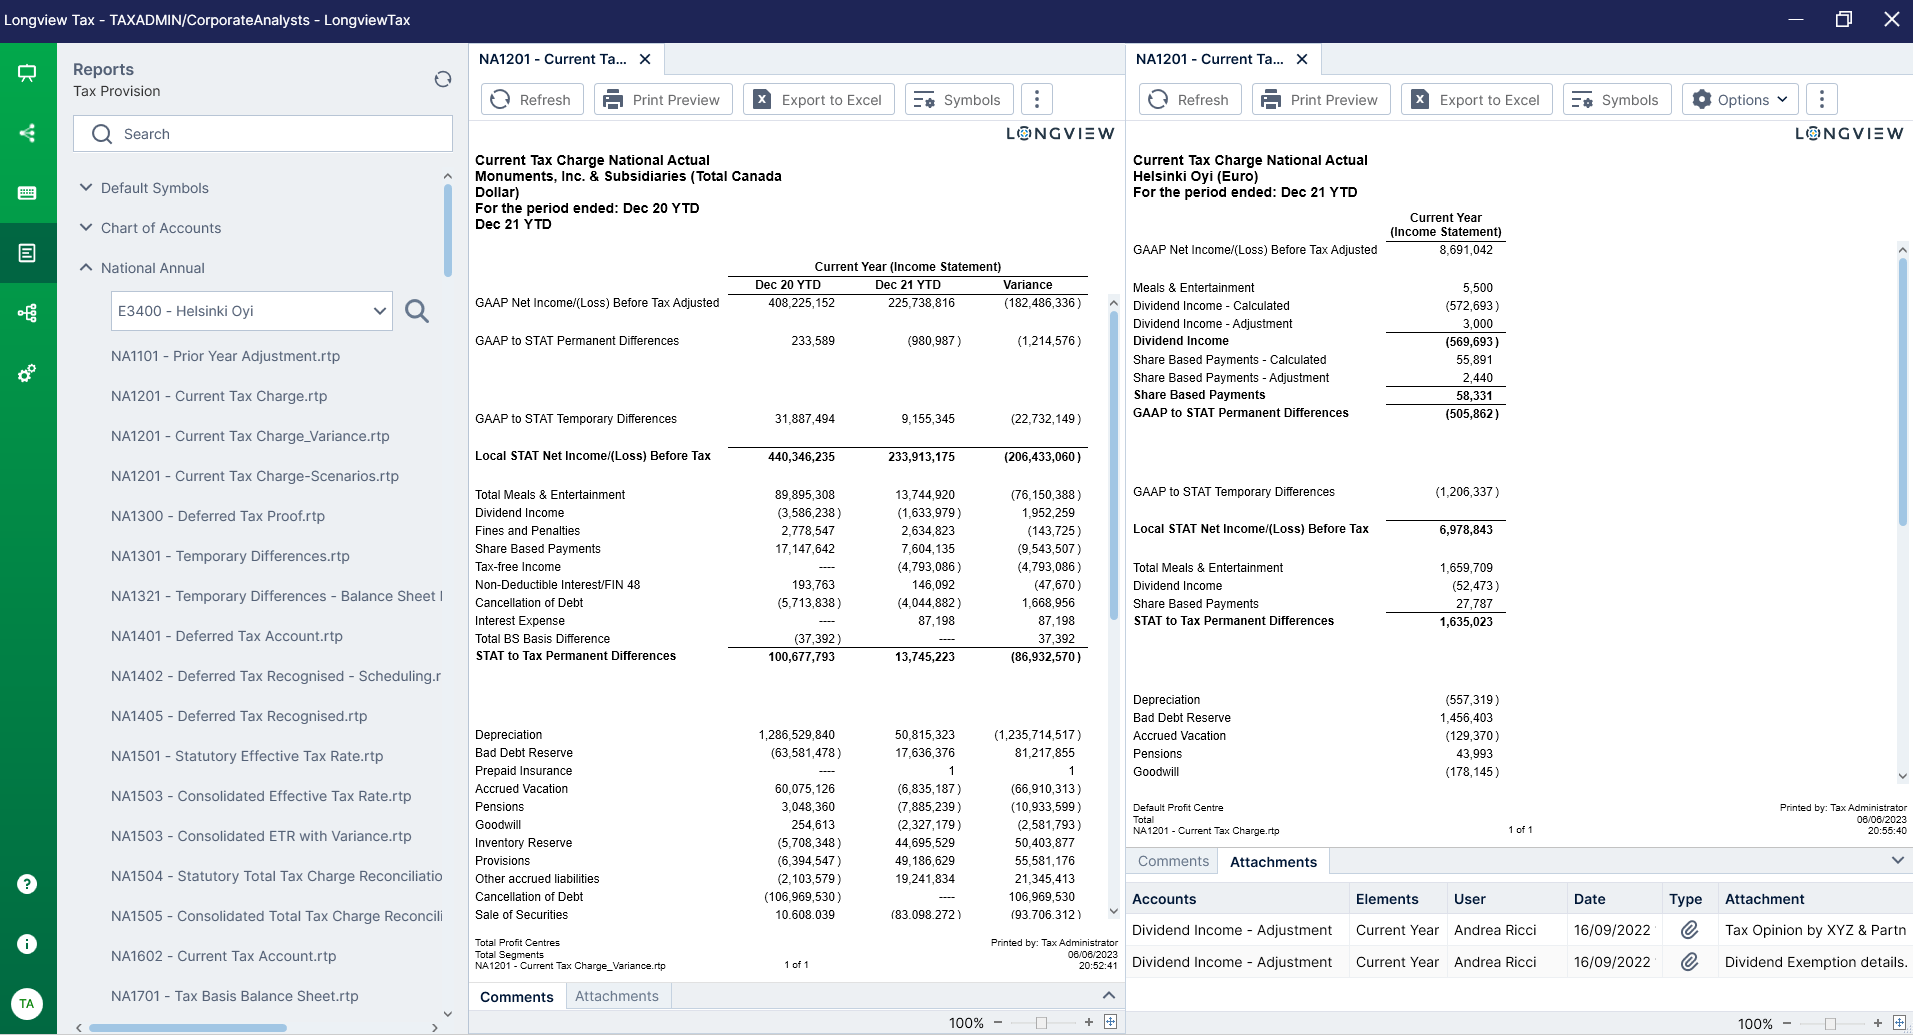1913x1035 pixels.
Task: Close the right NA1201 report tab
Action: point(1302,59)
